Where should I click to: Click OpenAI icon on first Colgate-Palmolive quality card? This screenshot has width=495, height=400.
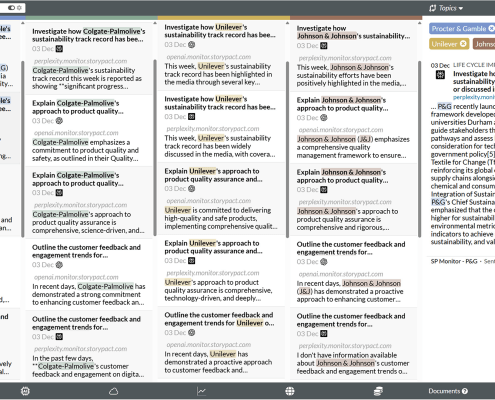59,121
